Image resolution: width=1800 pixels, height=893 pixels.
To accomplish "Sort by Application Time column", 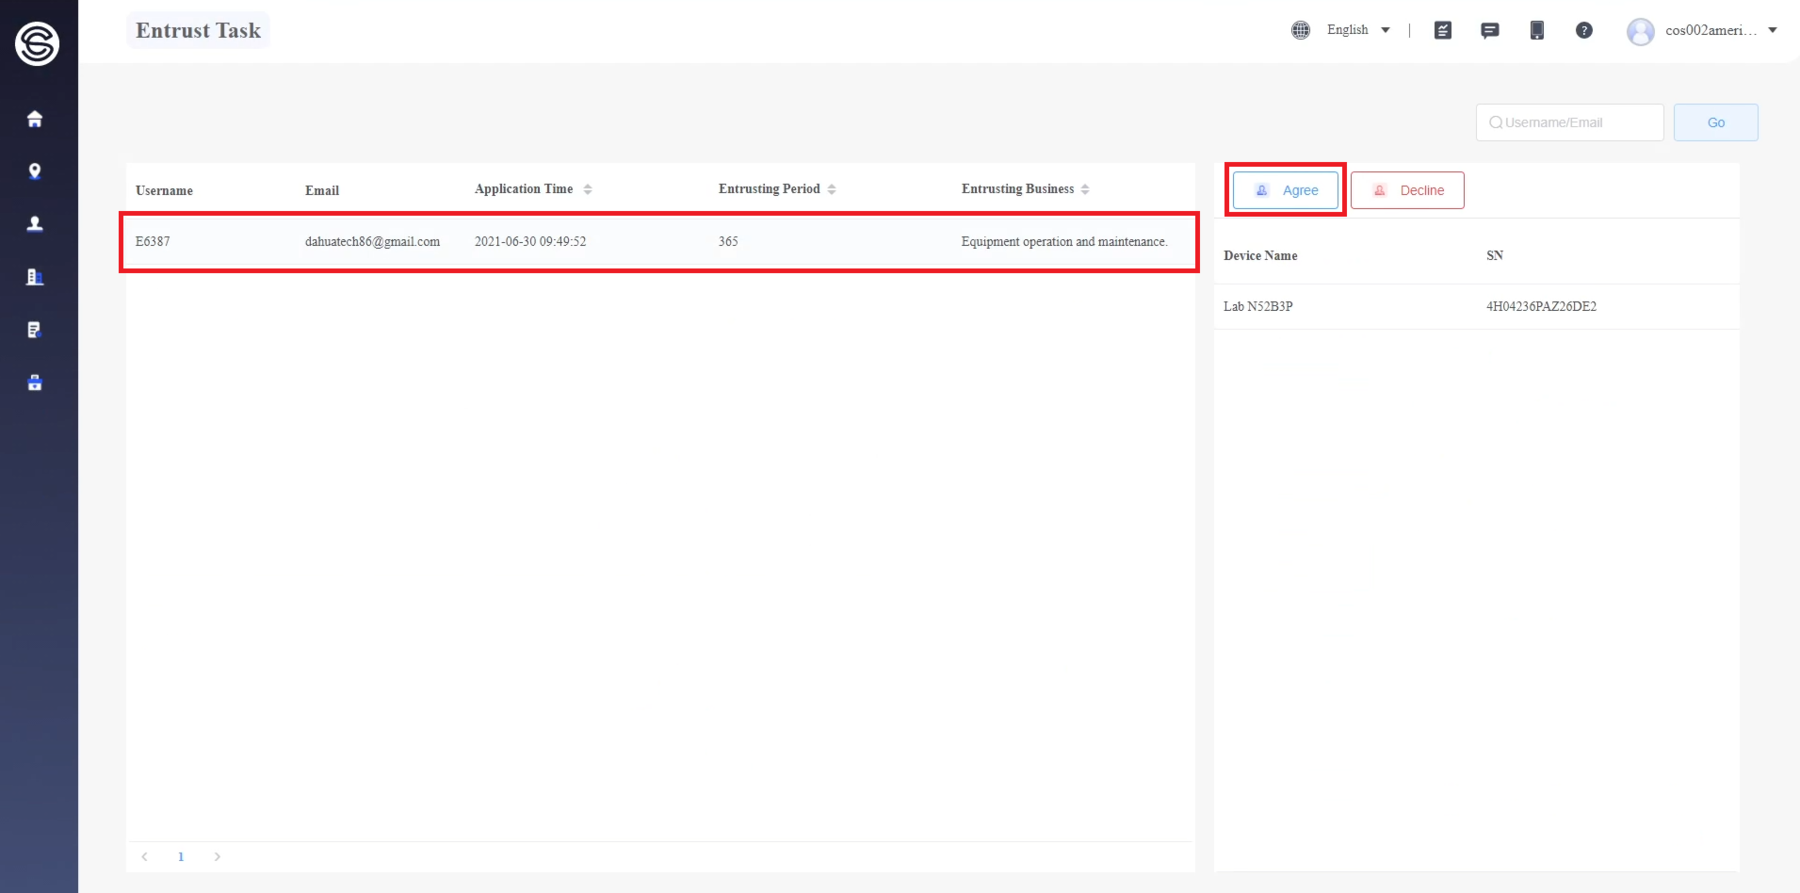I will click(x=587, y=189).
